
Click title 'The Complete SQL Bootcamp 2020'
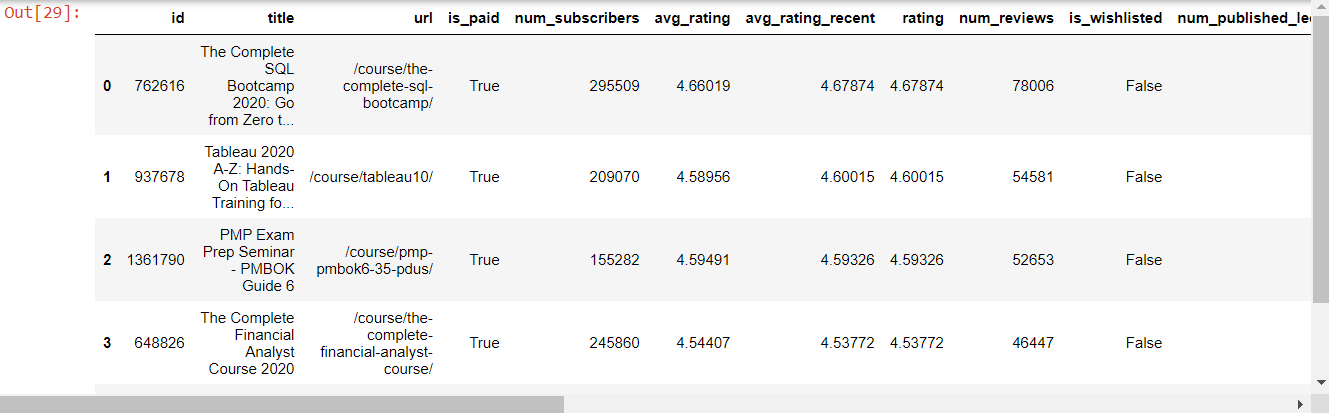(x=248, y=86)
